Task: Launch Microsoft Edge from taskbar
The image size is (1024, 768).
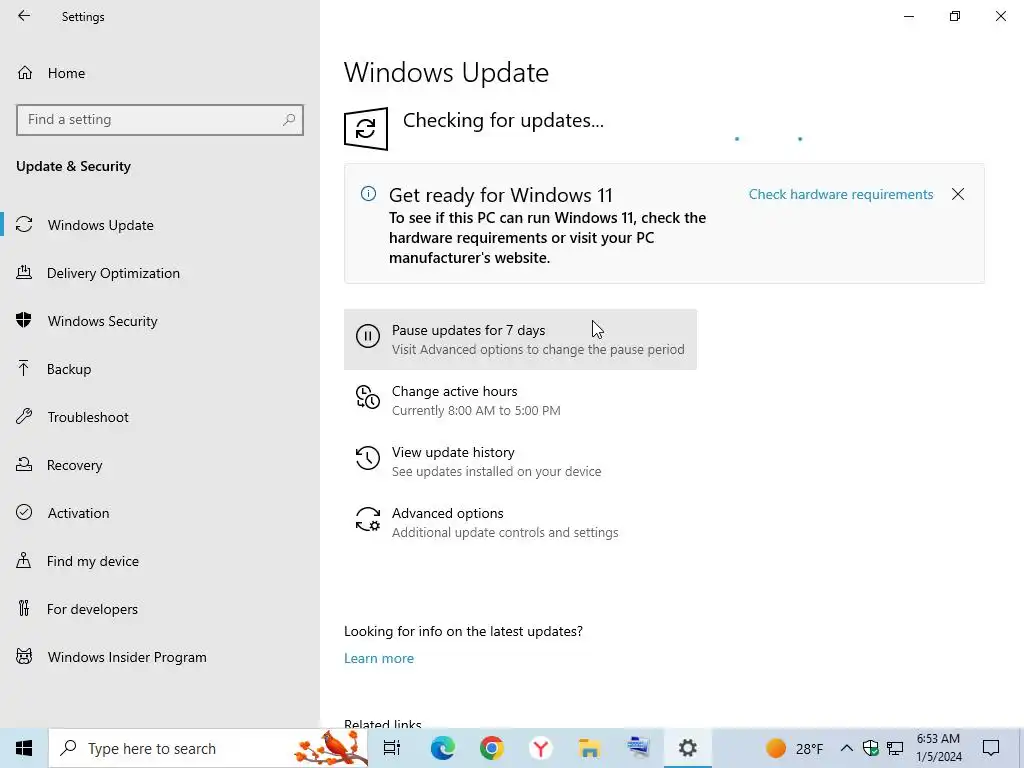Action: coord(442,748)
